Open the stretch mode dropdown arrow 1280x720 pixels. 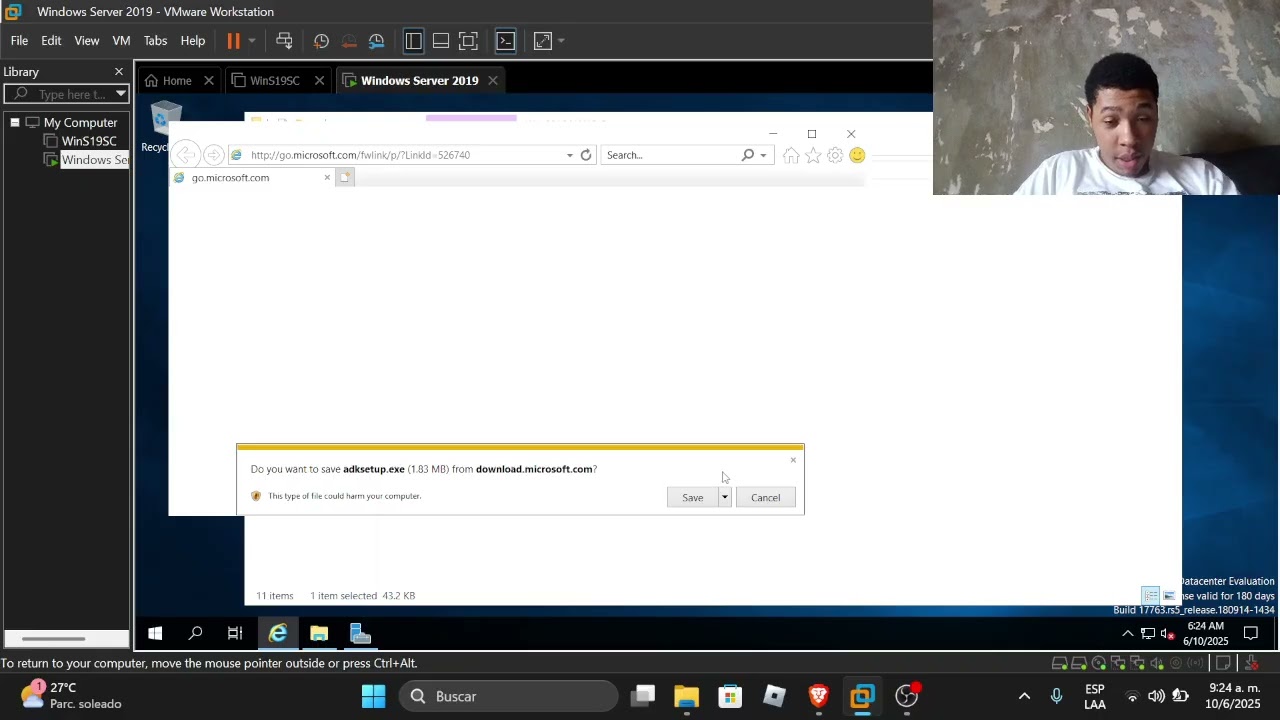pyautogui.click(x=561, y=41)
